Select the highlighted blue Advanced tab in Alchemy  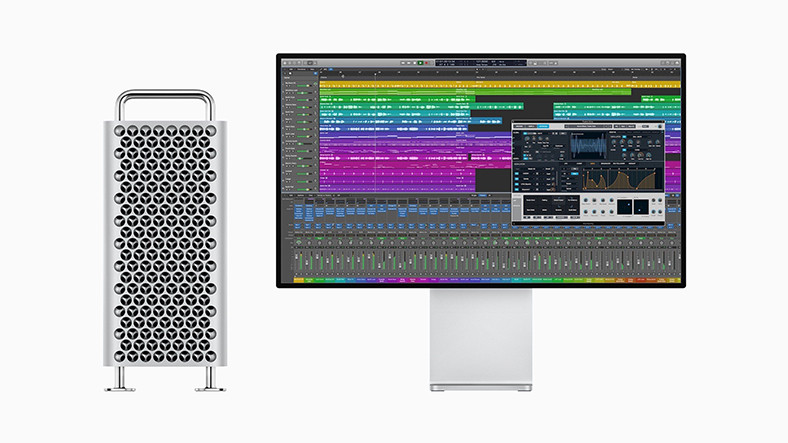(x=543, y=126)
